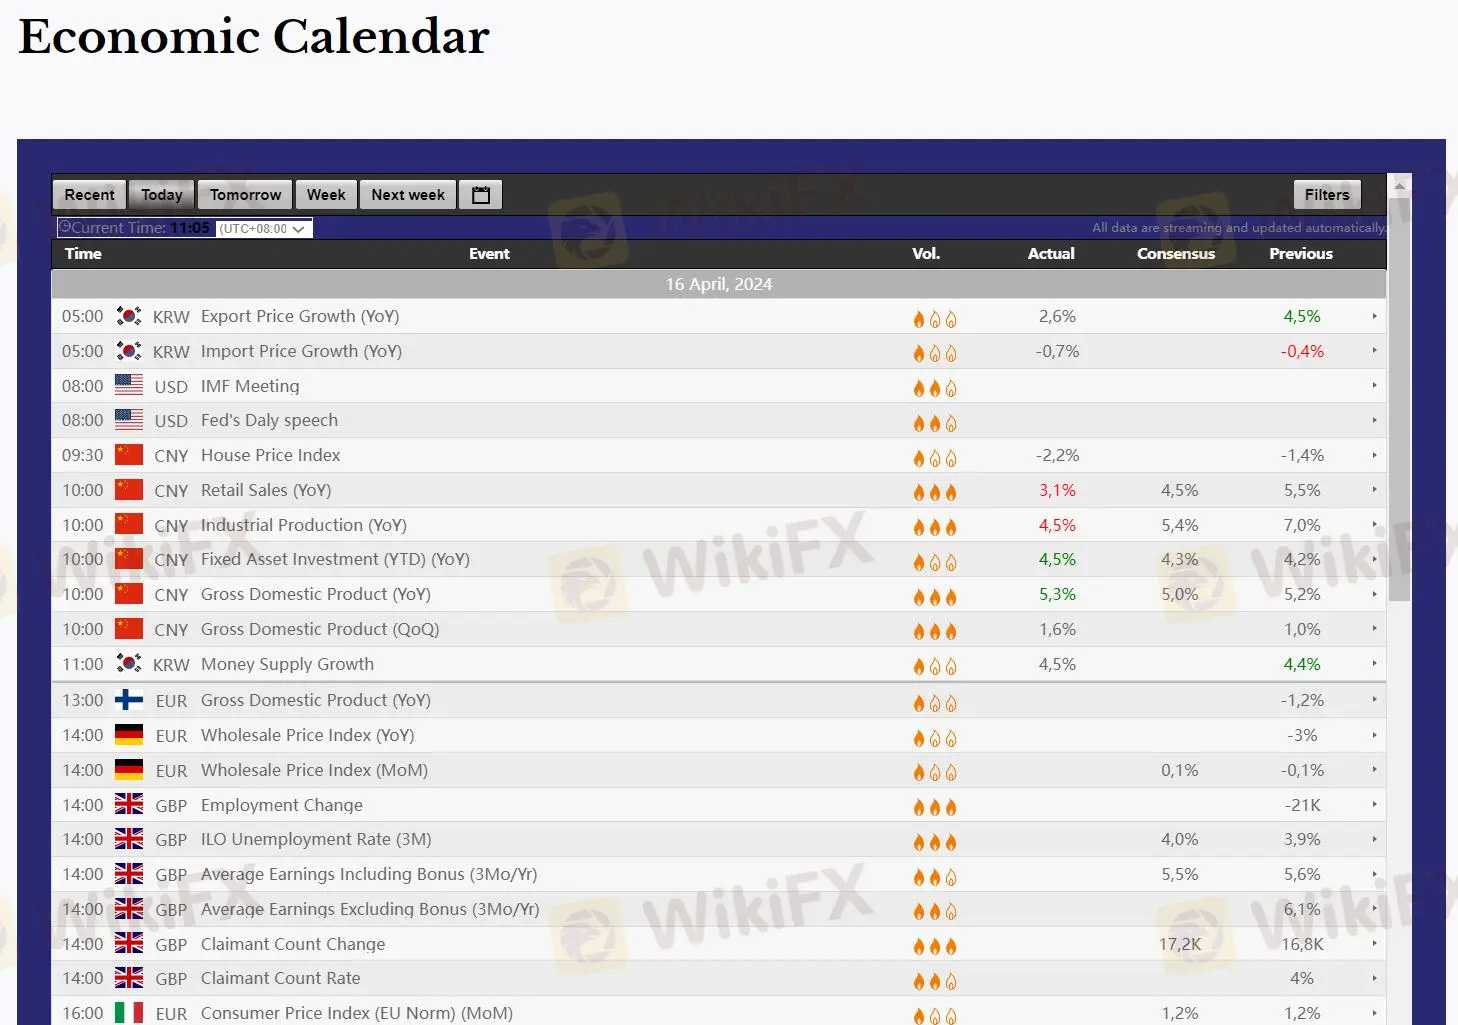Click South Korea flag on Export Price Growth row
1458x1025 pixels.
[x=128, y=316]
